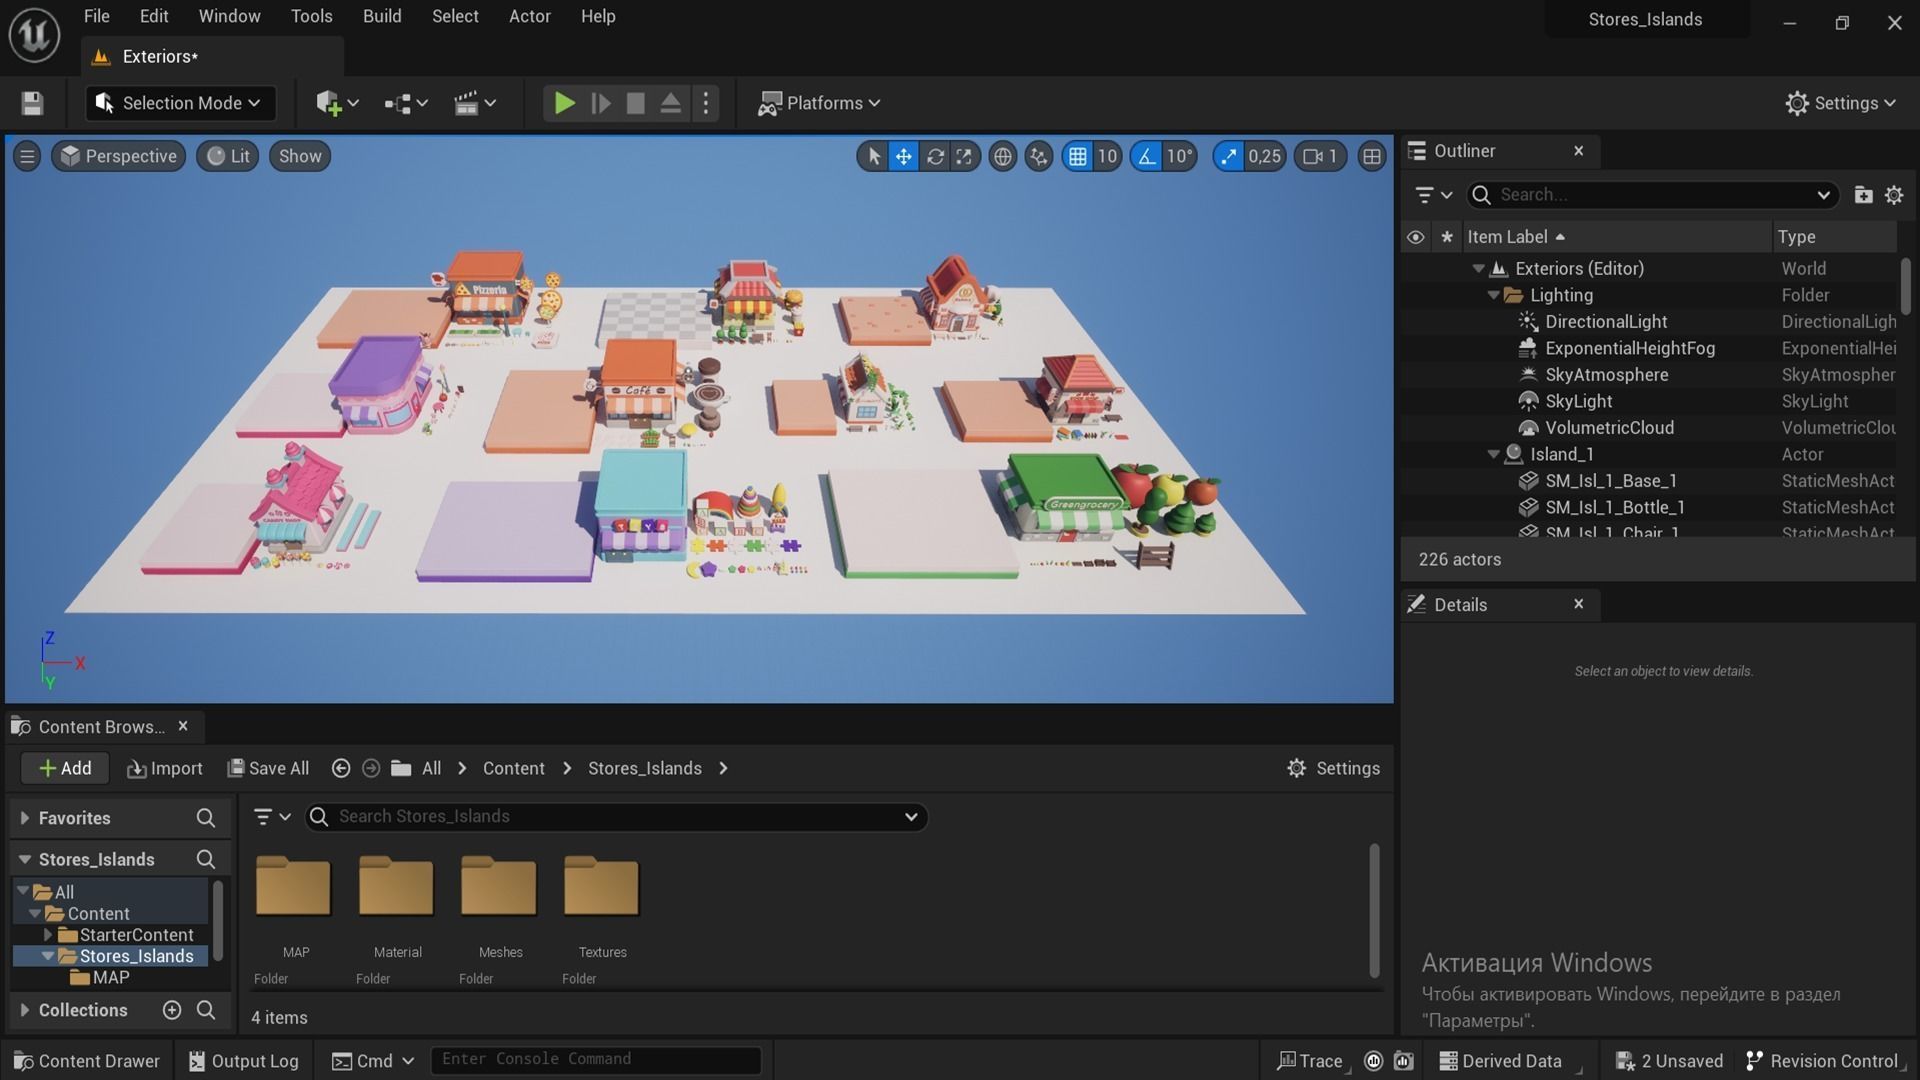Open play mode options three-dot menu
This screenshot has width=1920, height=1080.
pos(706,103)
